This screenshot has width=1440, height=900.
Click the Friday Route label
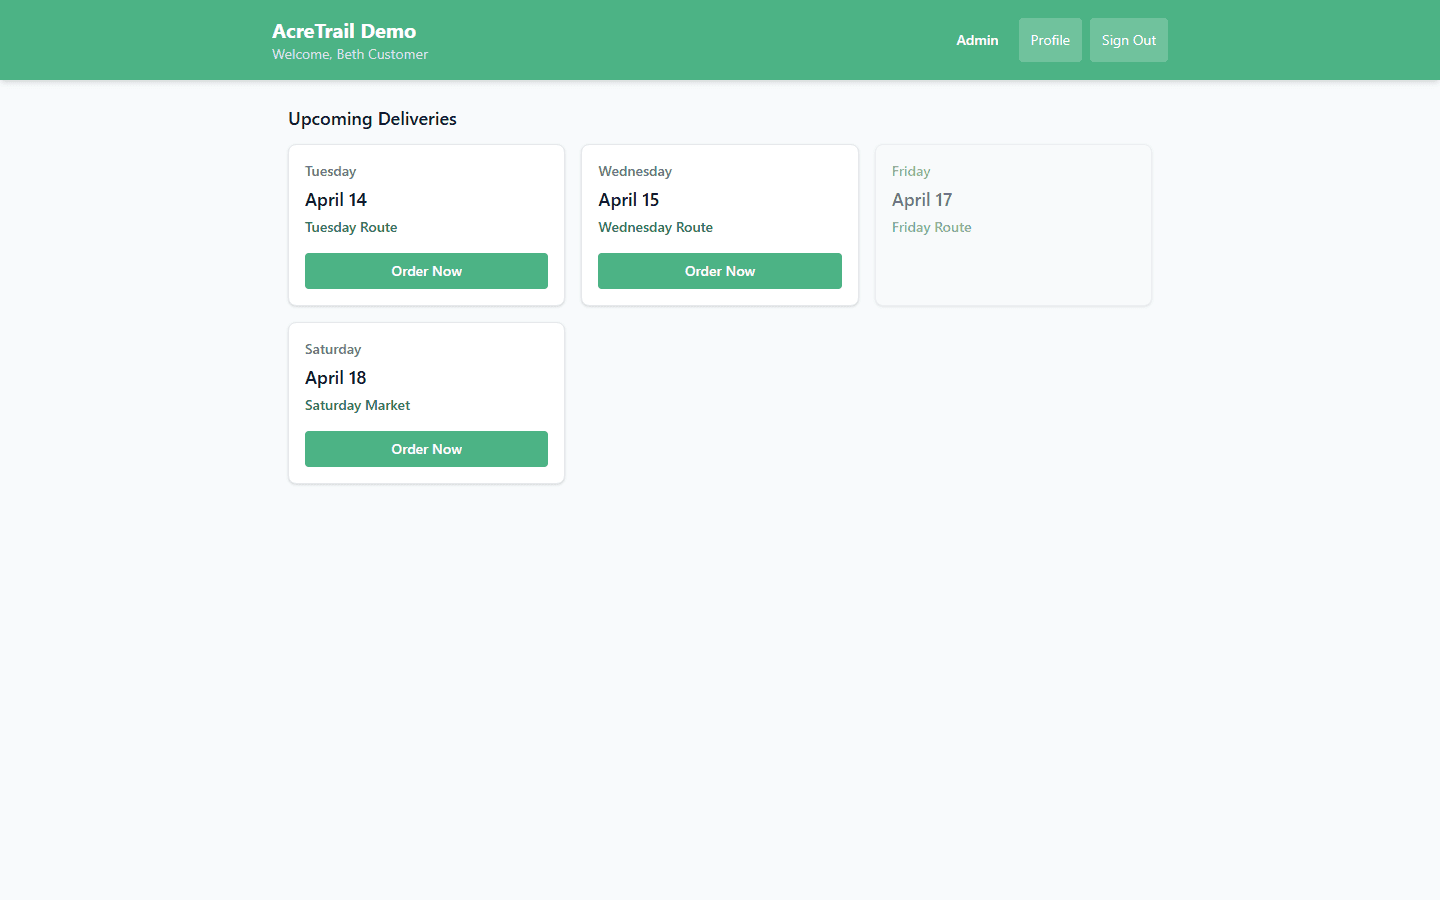point(931,227)
